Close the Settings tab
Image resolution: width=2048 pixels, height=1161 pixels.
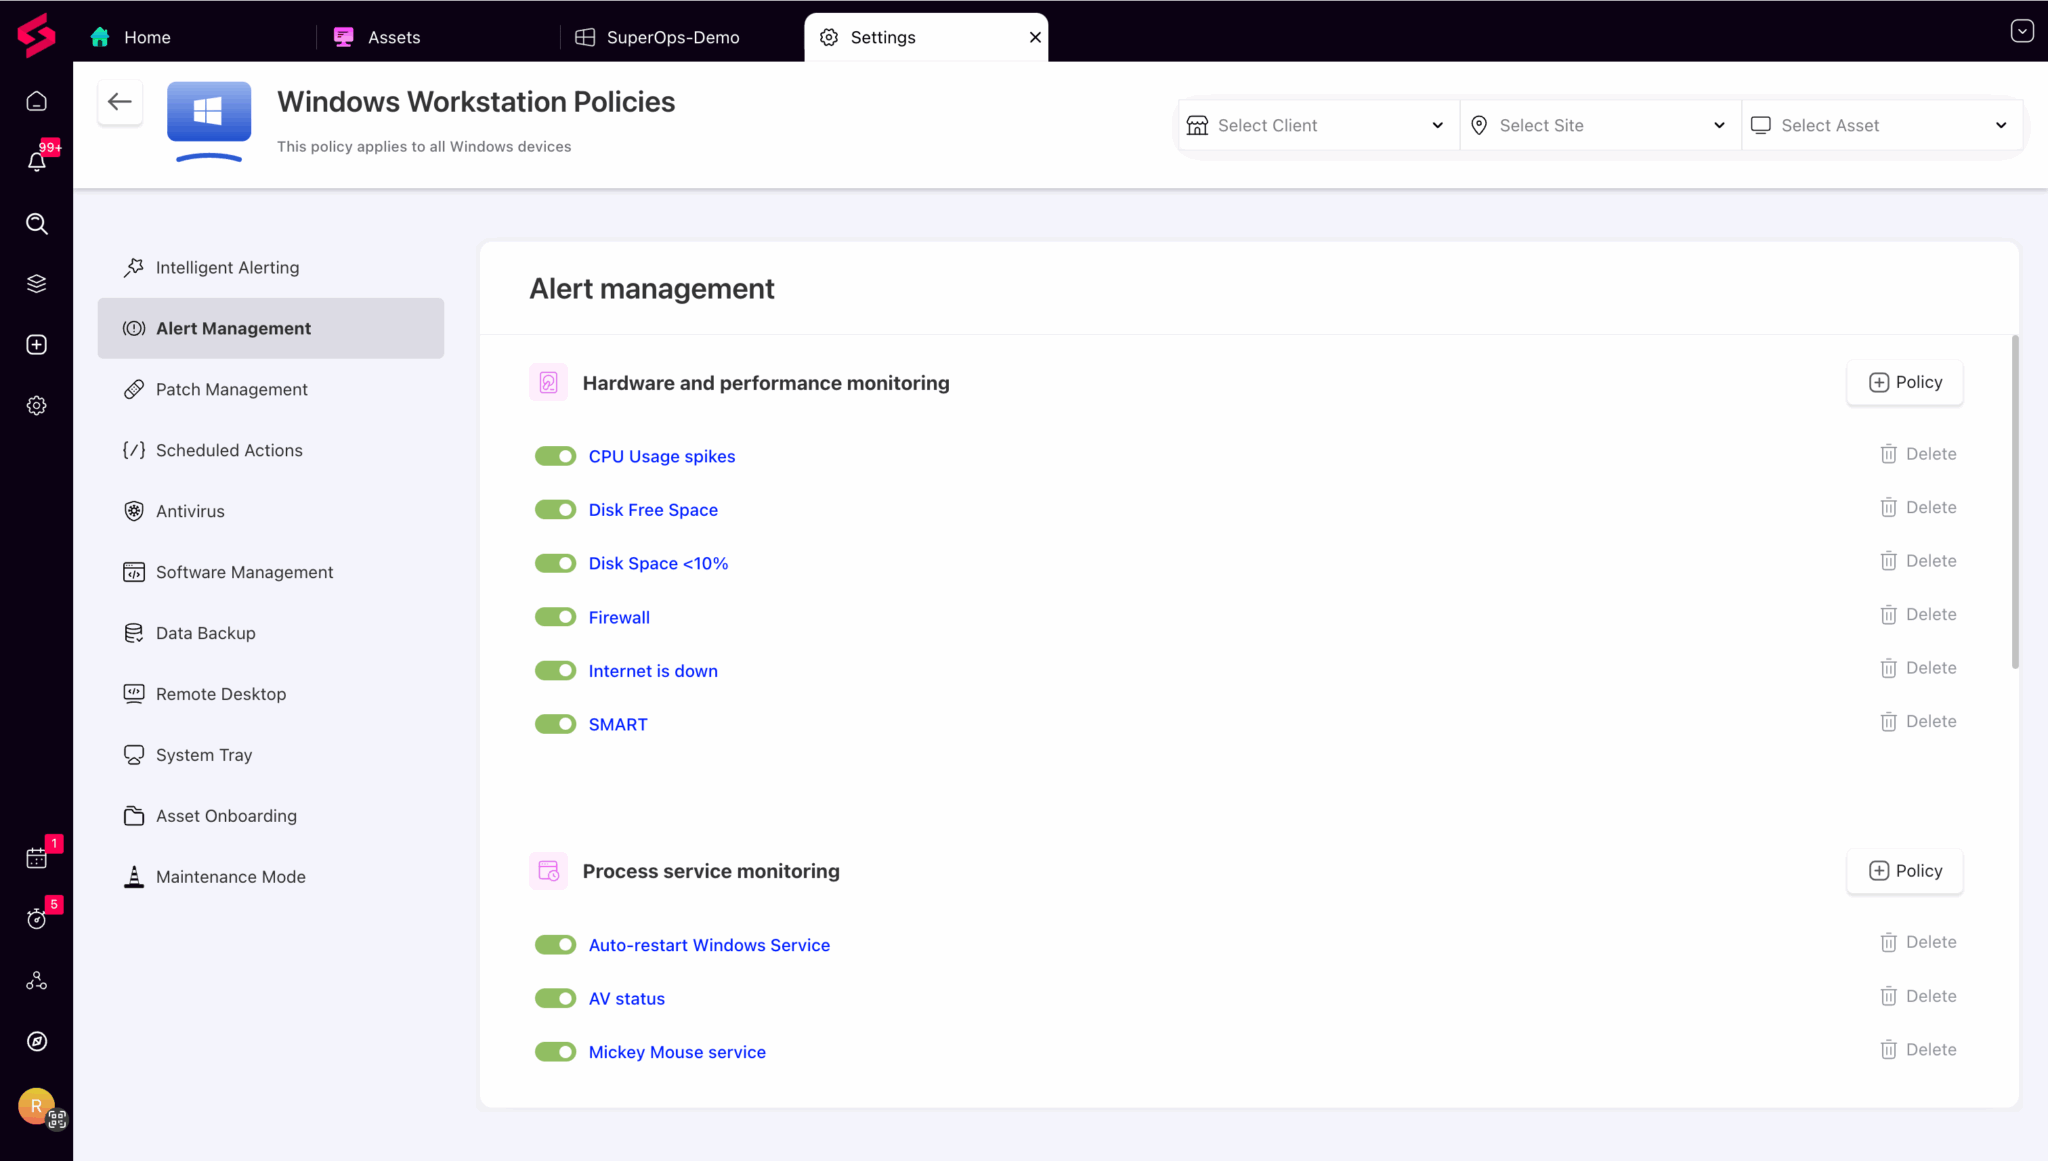point(1035,37)
